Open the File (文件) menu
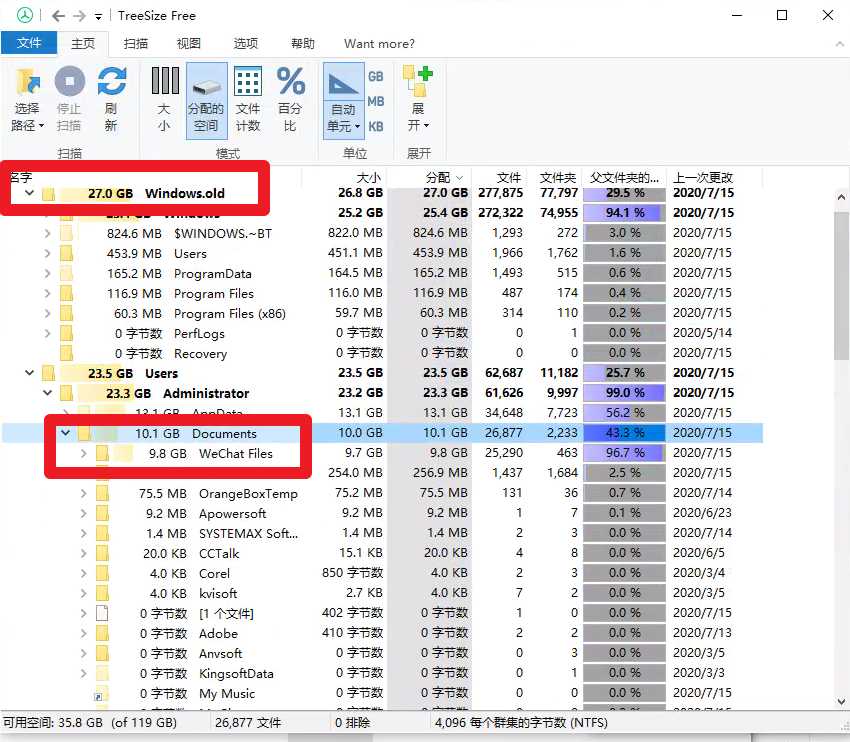Image resolution: width=850 pixels, height=742 pixels. pyautogui.click(x=29, y=43)
